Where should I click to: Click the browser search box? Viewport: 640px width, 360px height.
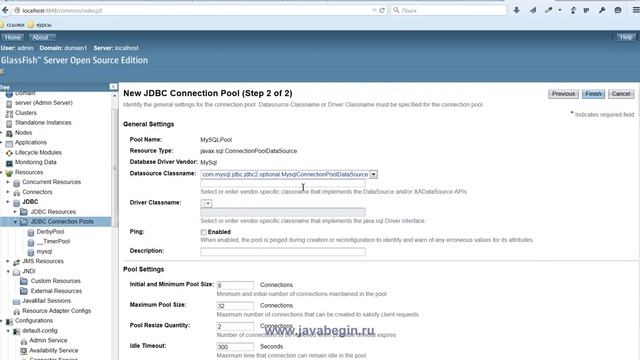(449, 10)
